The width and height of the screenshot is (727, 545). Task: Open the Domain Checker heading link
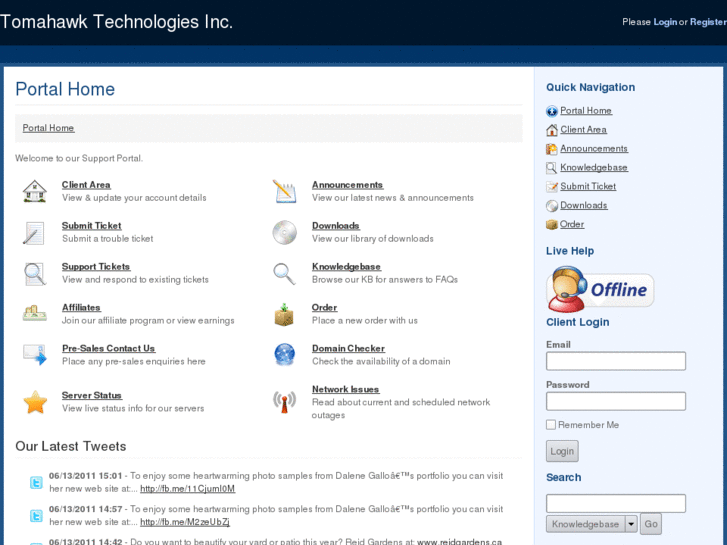pyautogui.click(x=348, y=348)
